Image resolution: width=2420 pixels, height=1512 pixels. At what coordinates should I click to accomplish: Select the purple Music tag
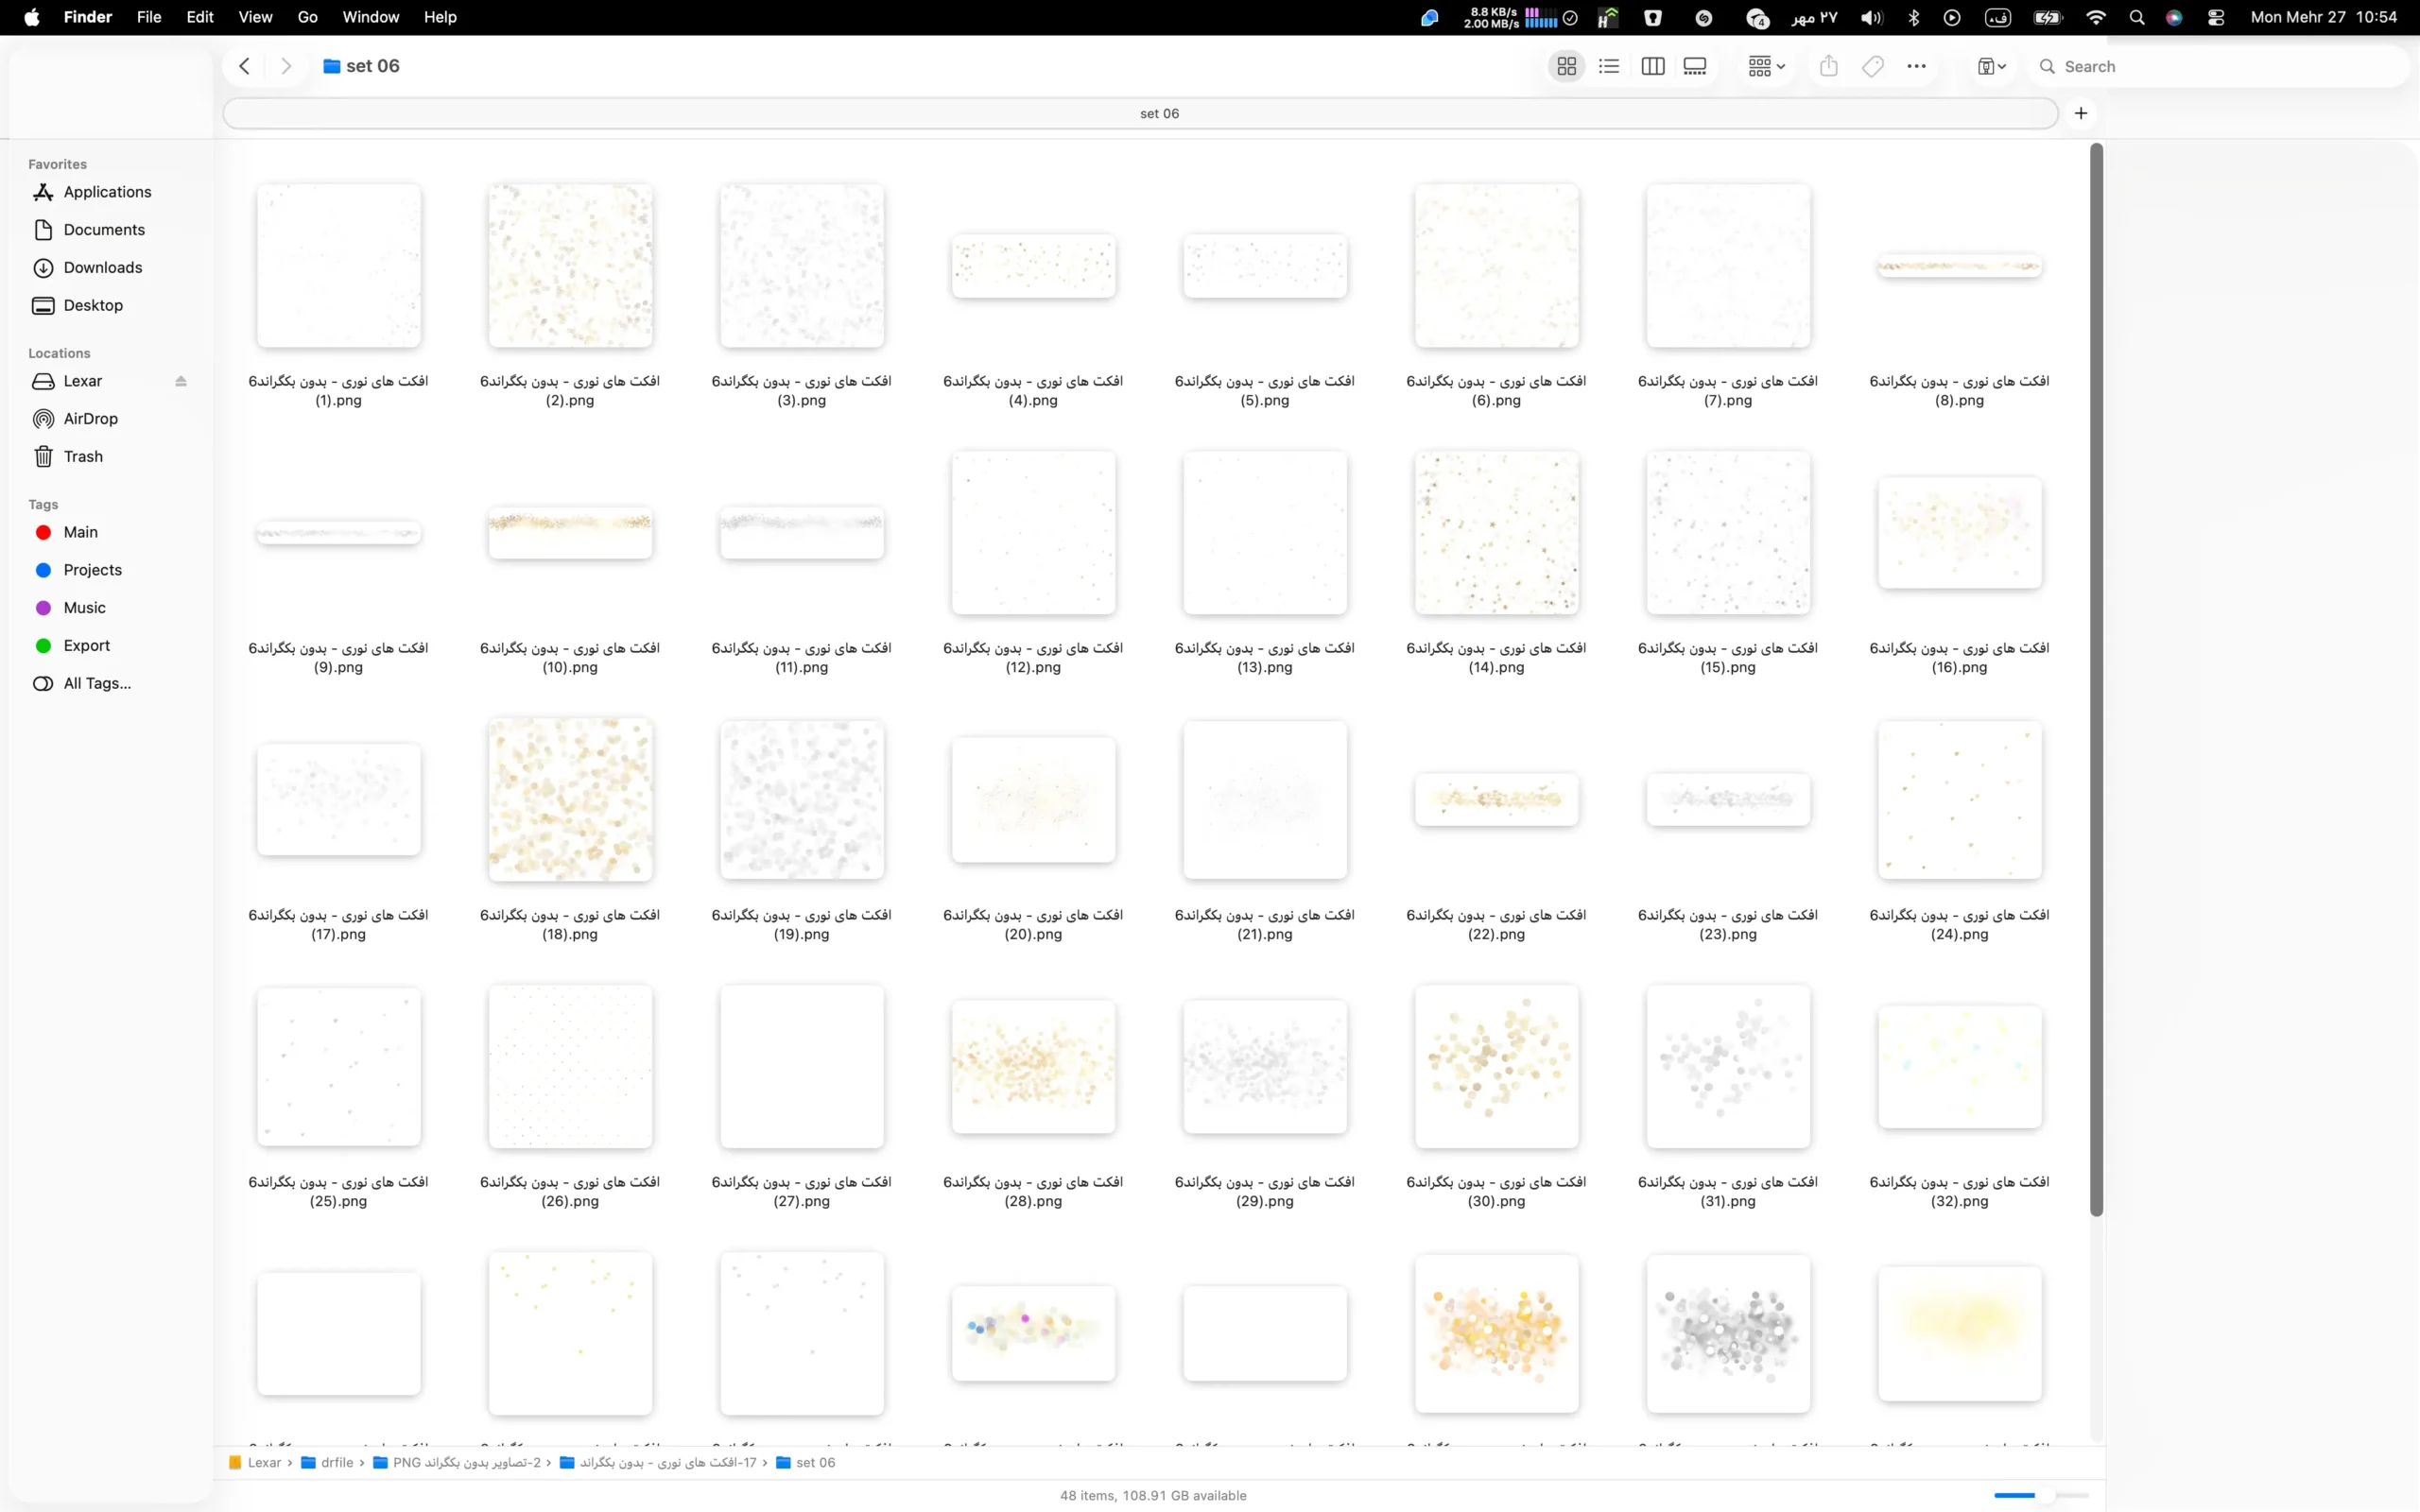point(84,608)
